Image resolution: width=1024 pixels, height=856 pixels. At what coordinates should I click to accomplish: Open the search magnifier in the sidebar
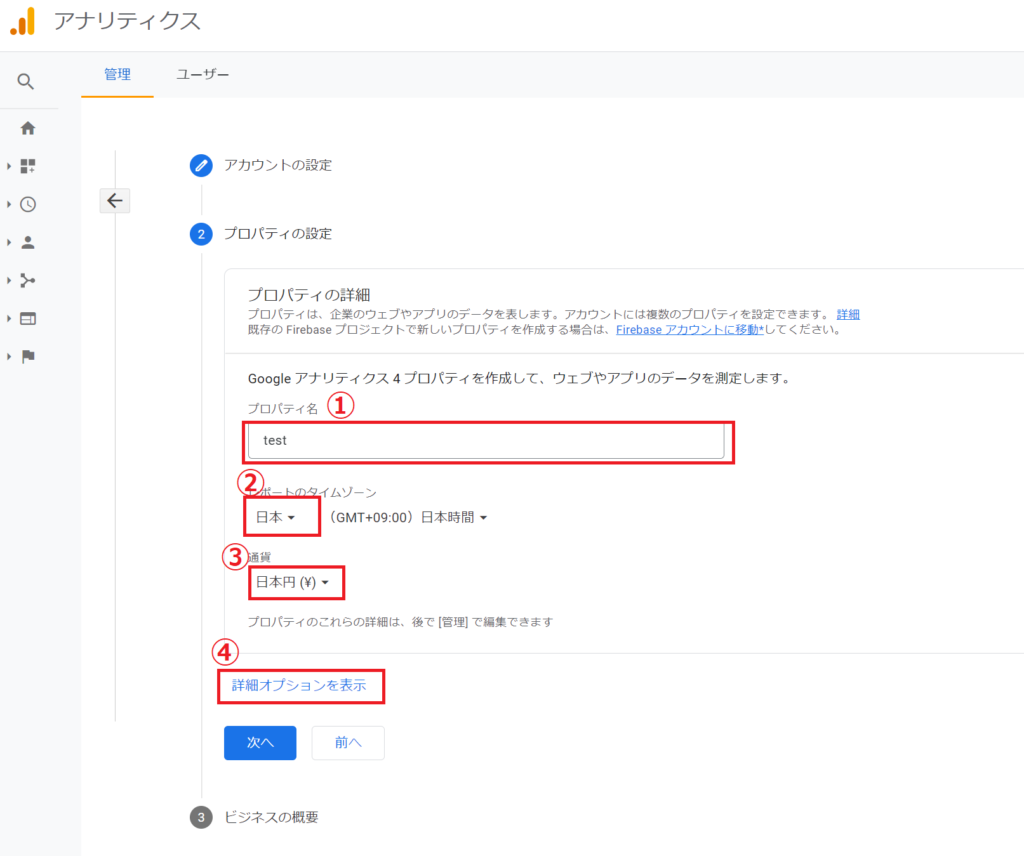(25, 82)
